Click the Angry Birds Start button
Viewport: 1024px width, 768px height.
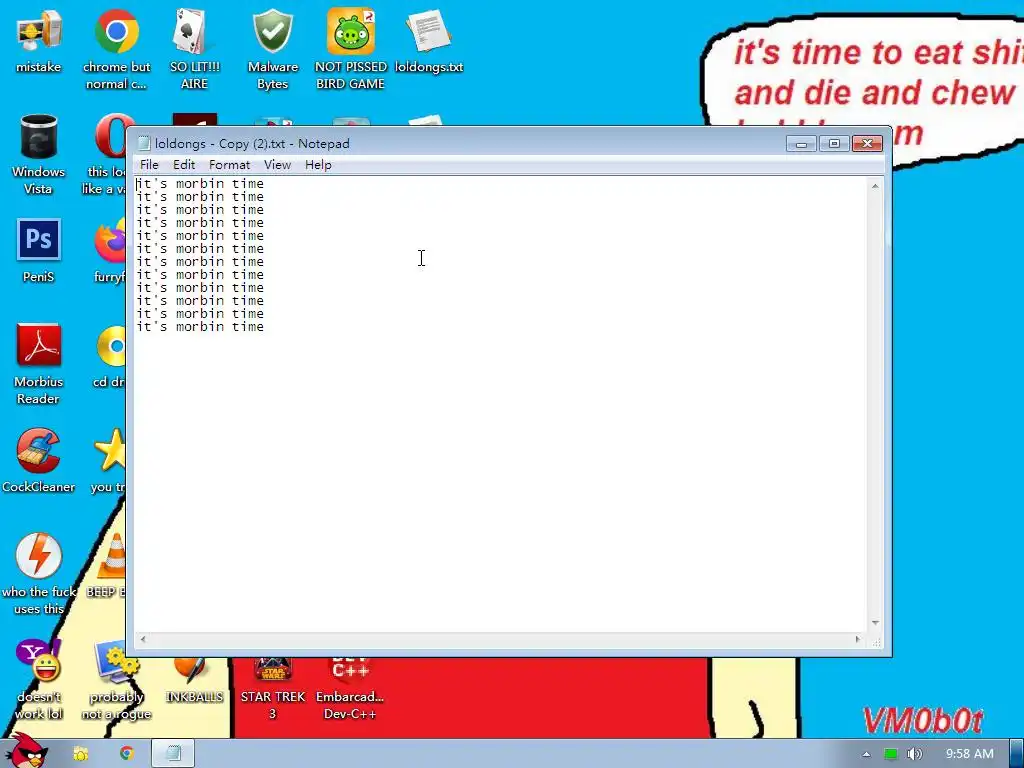27,751
